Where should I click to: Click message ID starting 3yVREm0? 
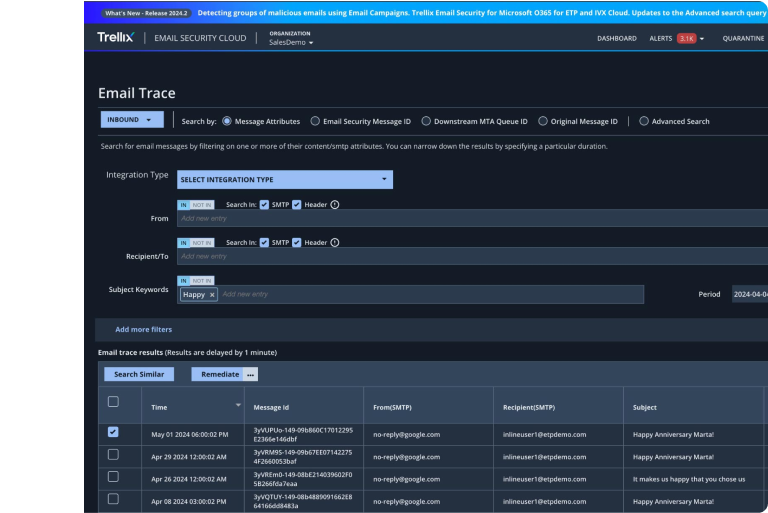[x=303, y=479]
